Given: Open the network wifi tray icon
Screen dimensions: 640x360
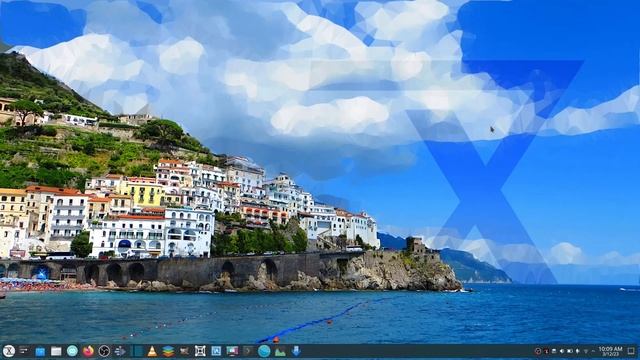Looking at the screenshot, I should click(586, 351).
